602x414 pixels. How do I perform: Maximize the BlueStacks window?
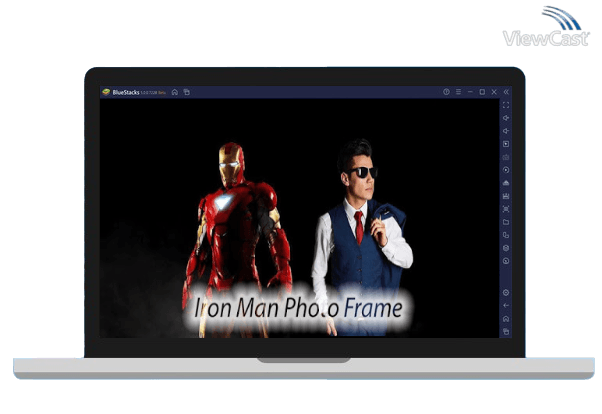pyautogui.click(x=482, y=92)
